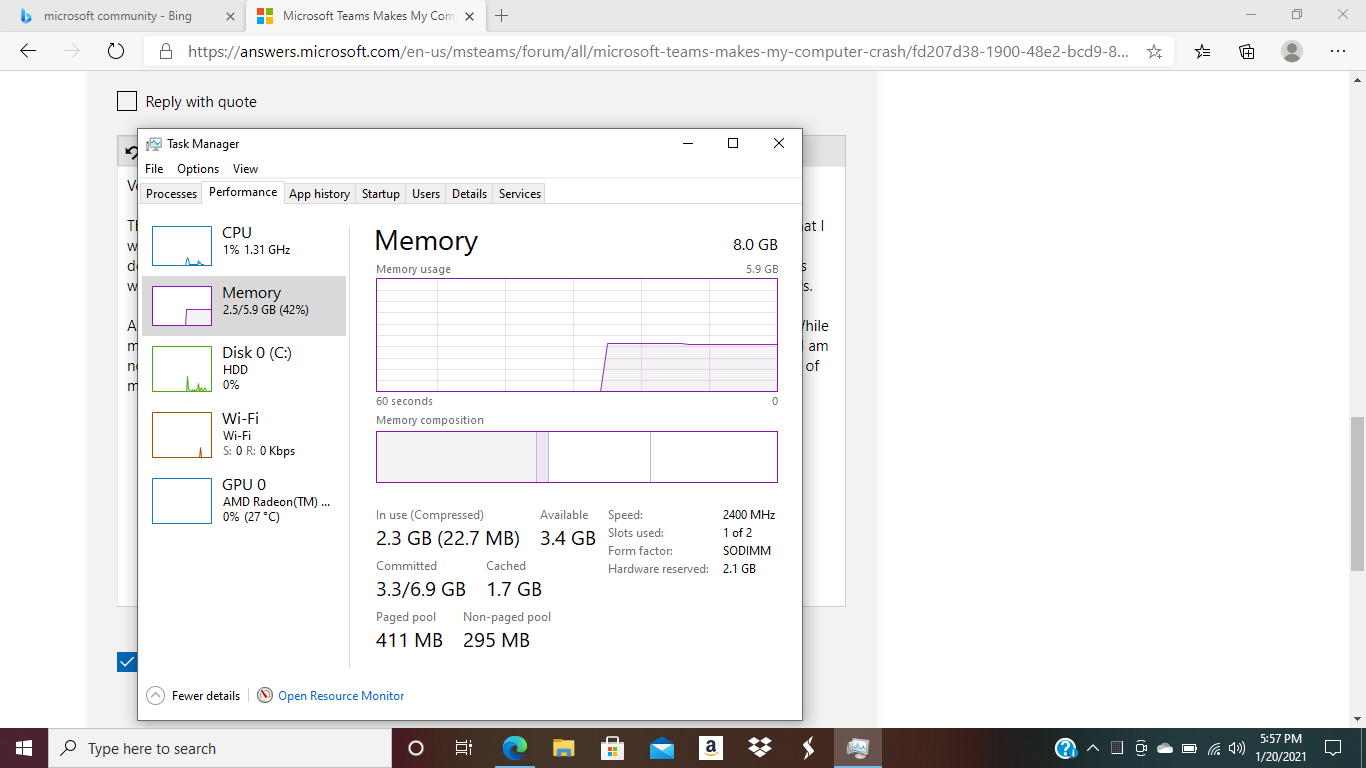Open Cortana circle on taskbar
Screen dimensions: 1366x768
click(416, 748)
